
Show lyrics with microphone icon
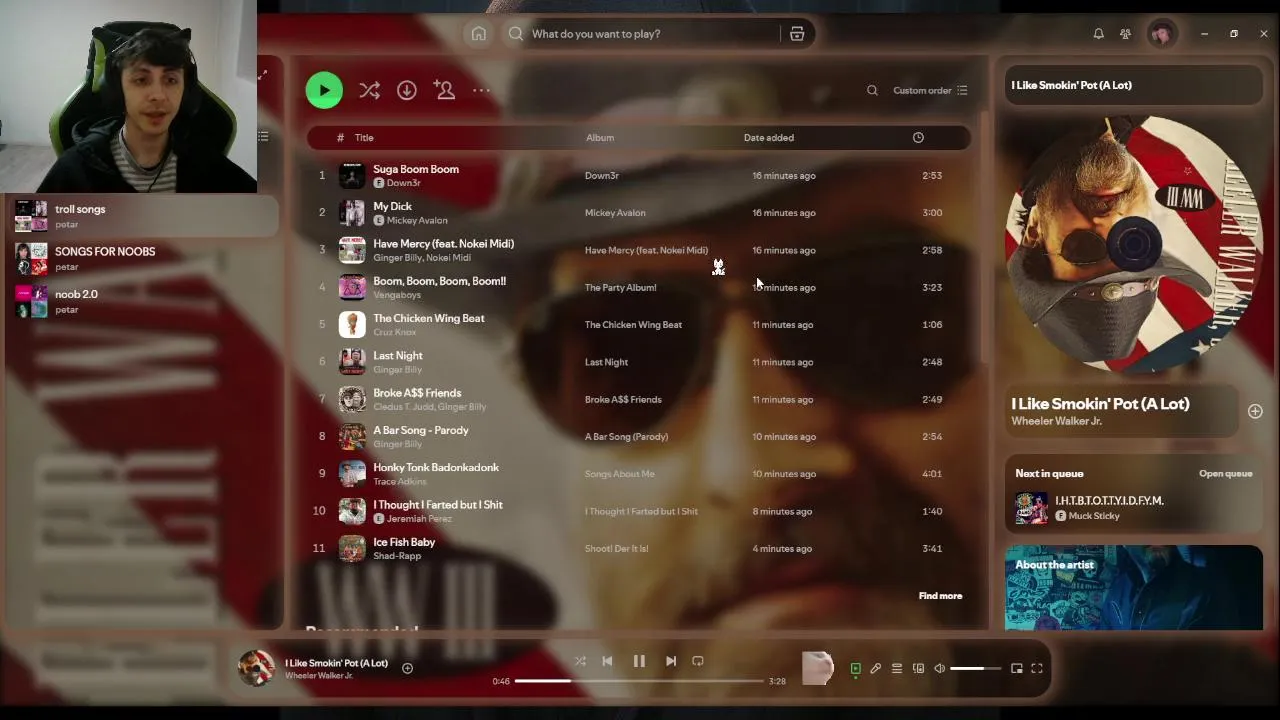(x=876, y=669)
